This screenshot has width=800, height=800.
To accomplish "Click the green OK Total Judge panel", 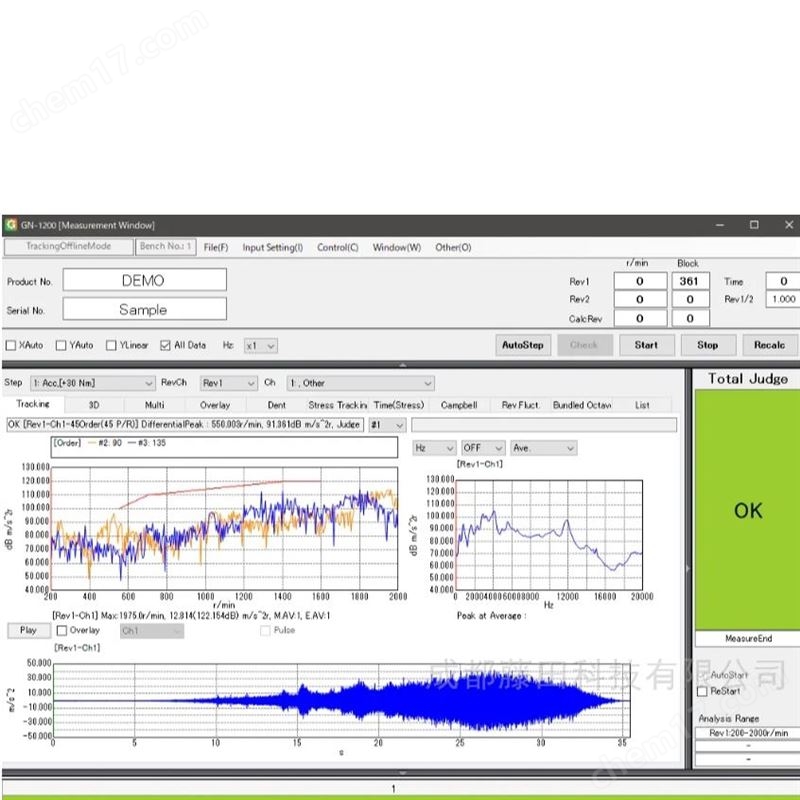I will click(747, 510).
